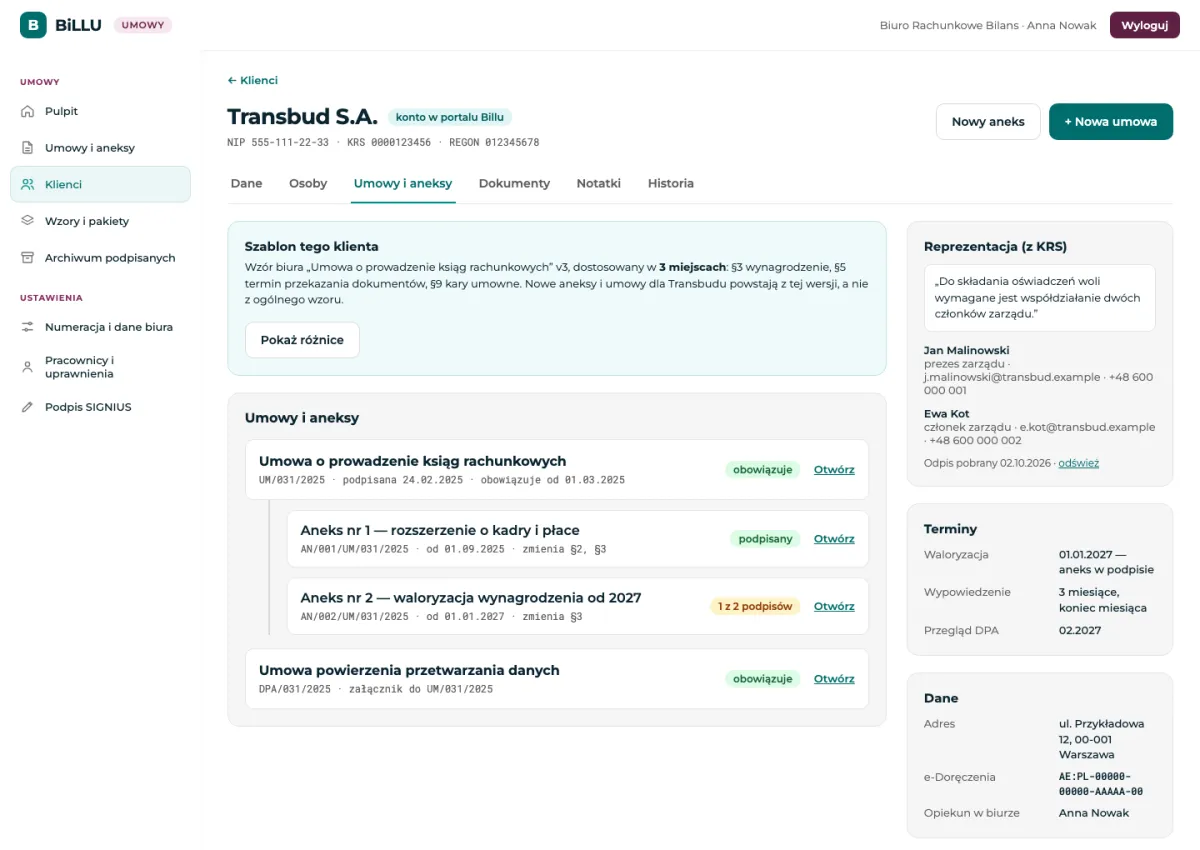This screenshot has height=850, width=1200.
Task: Select the Klienci people icon in sidebar
Action: coord(28,184)
